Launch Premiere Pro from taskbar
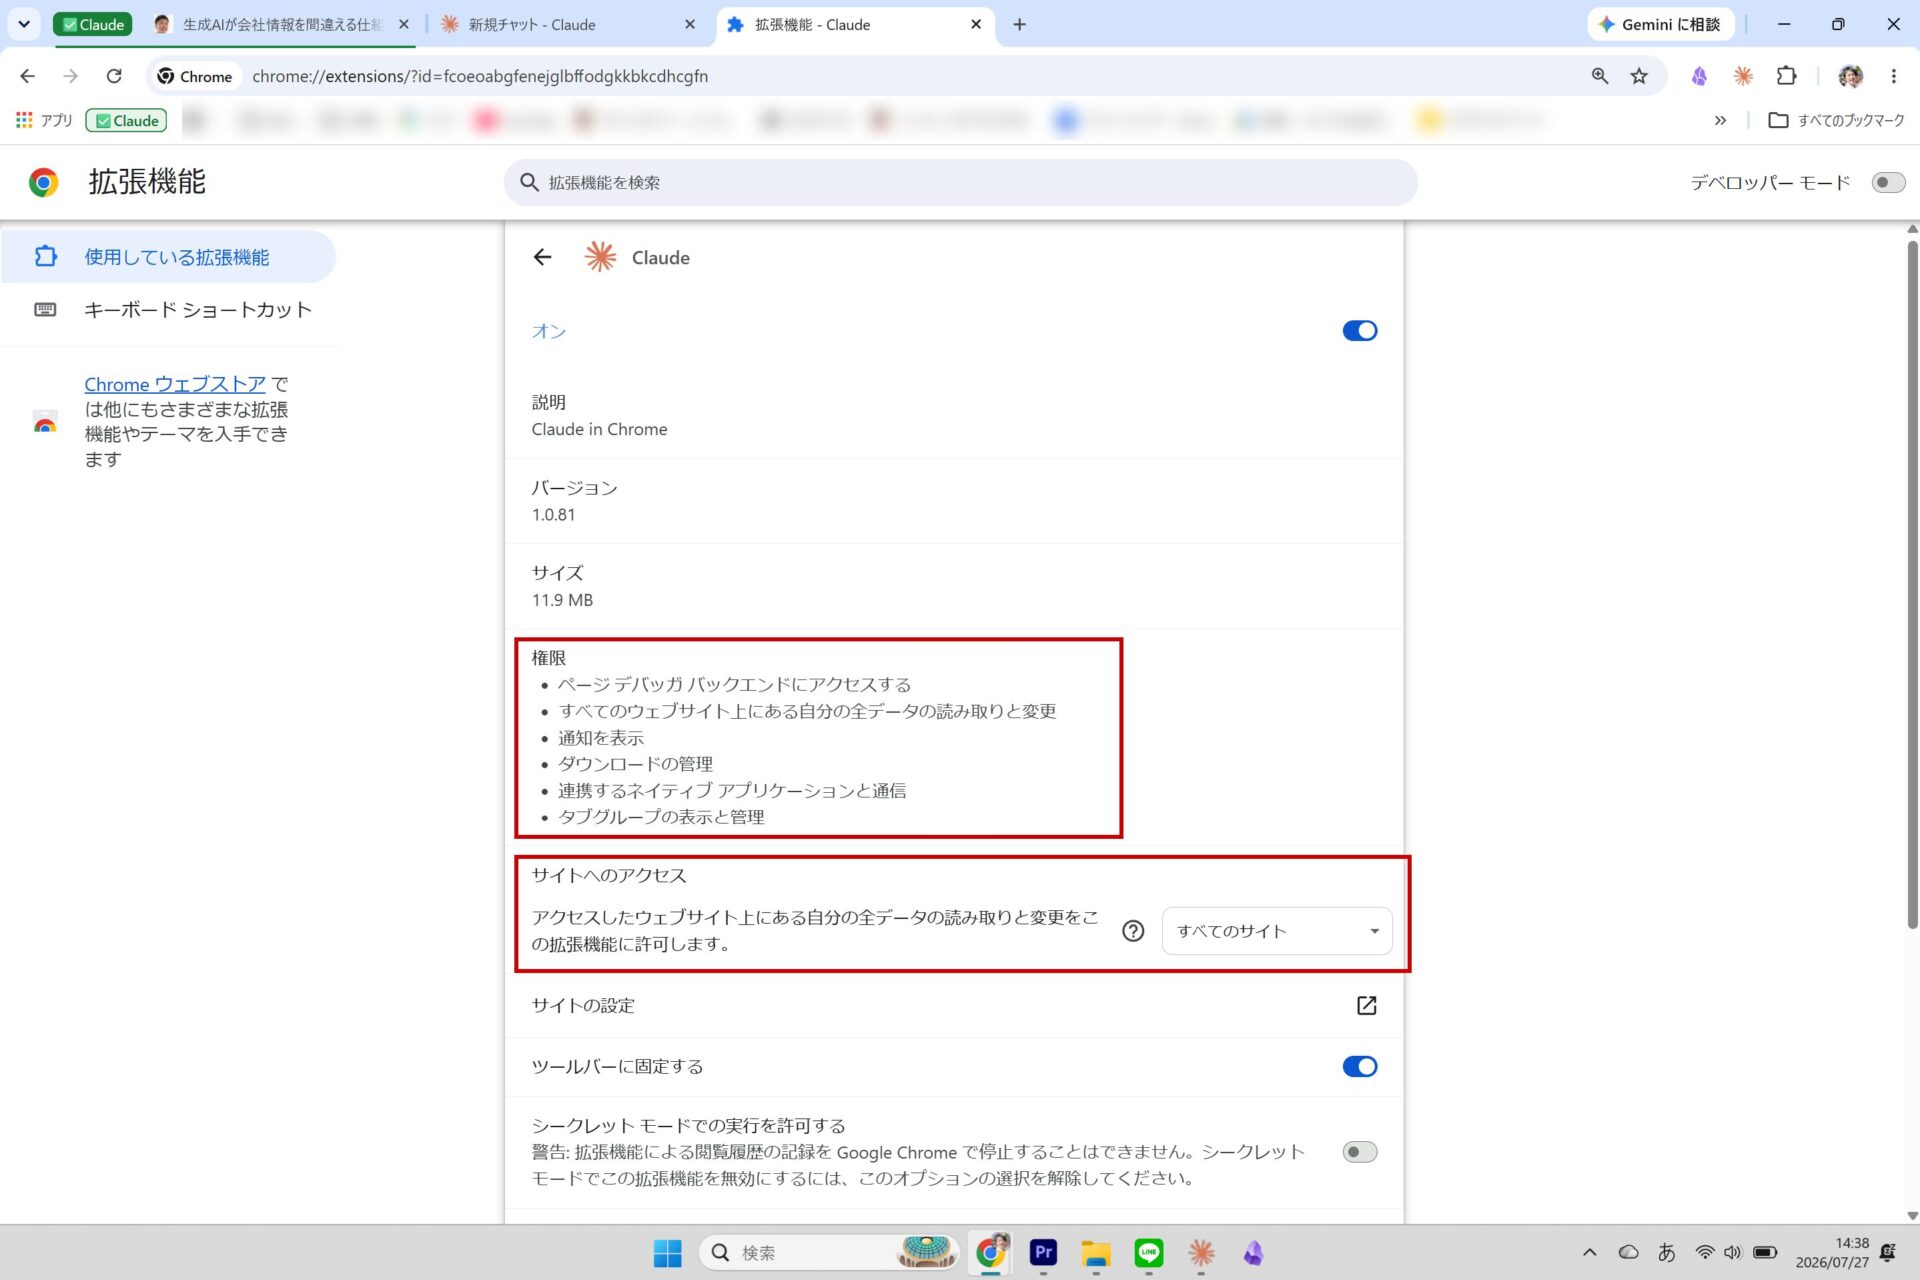Viewport: 1920px width, 1280px height. 1043,1252
